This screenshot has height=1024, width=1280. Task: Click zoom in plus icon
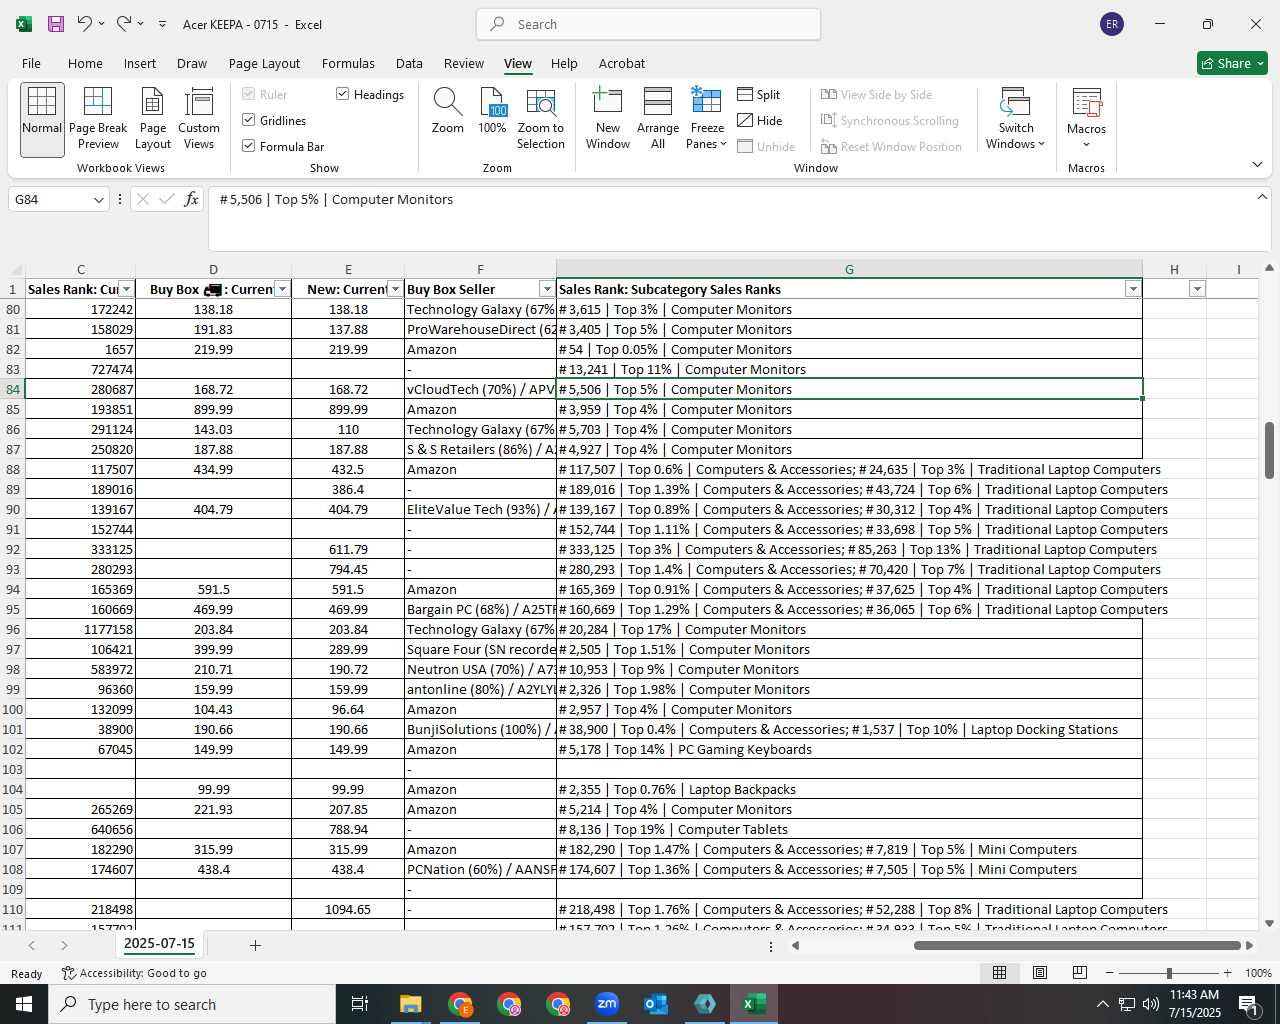[1228, 973]
